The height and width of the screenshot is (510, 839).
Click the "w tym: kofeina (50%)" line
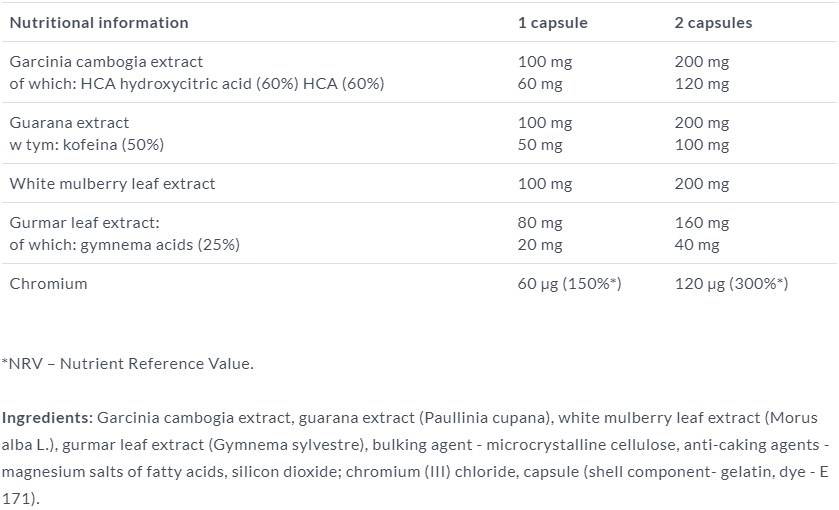coord(86,145)
